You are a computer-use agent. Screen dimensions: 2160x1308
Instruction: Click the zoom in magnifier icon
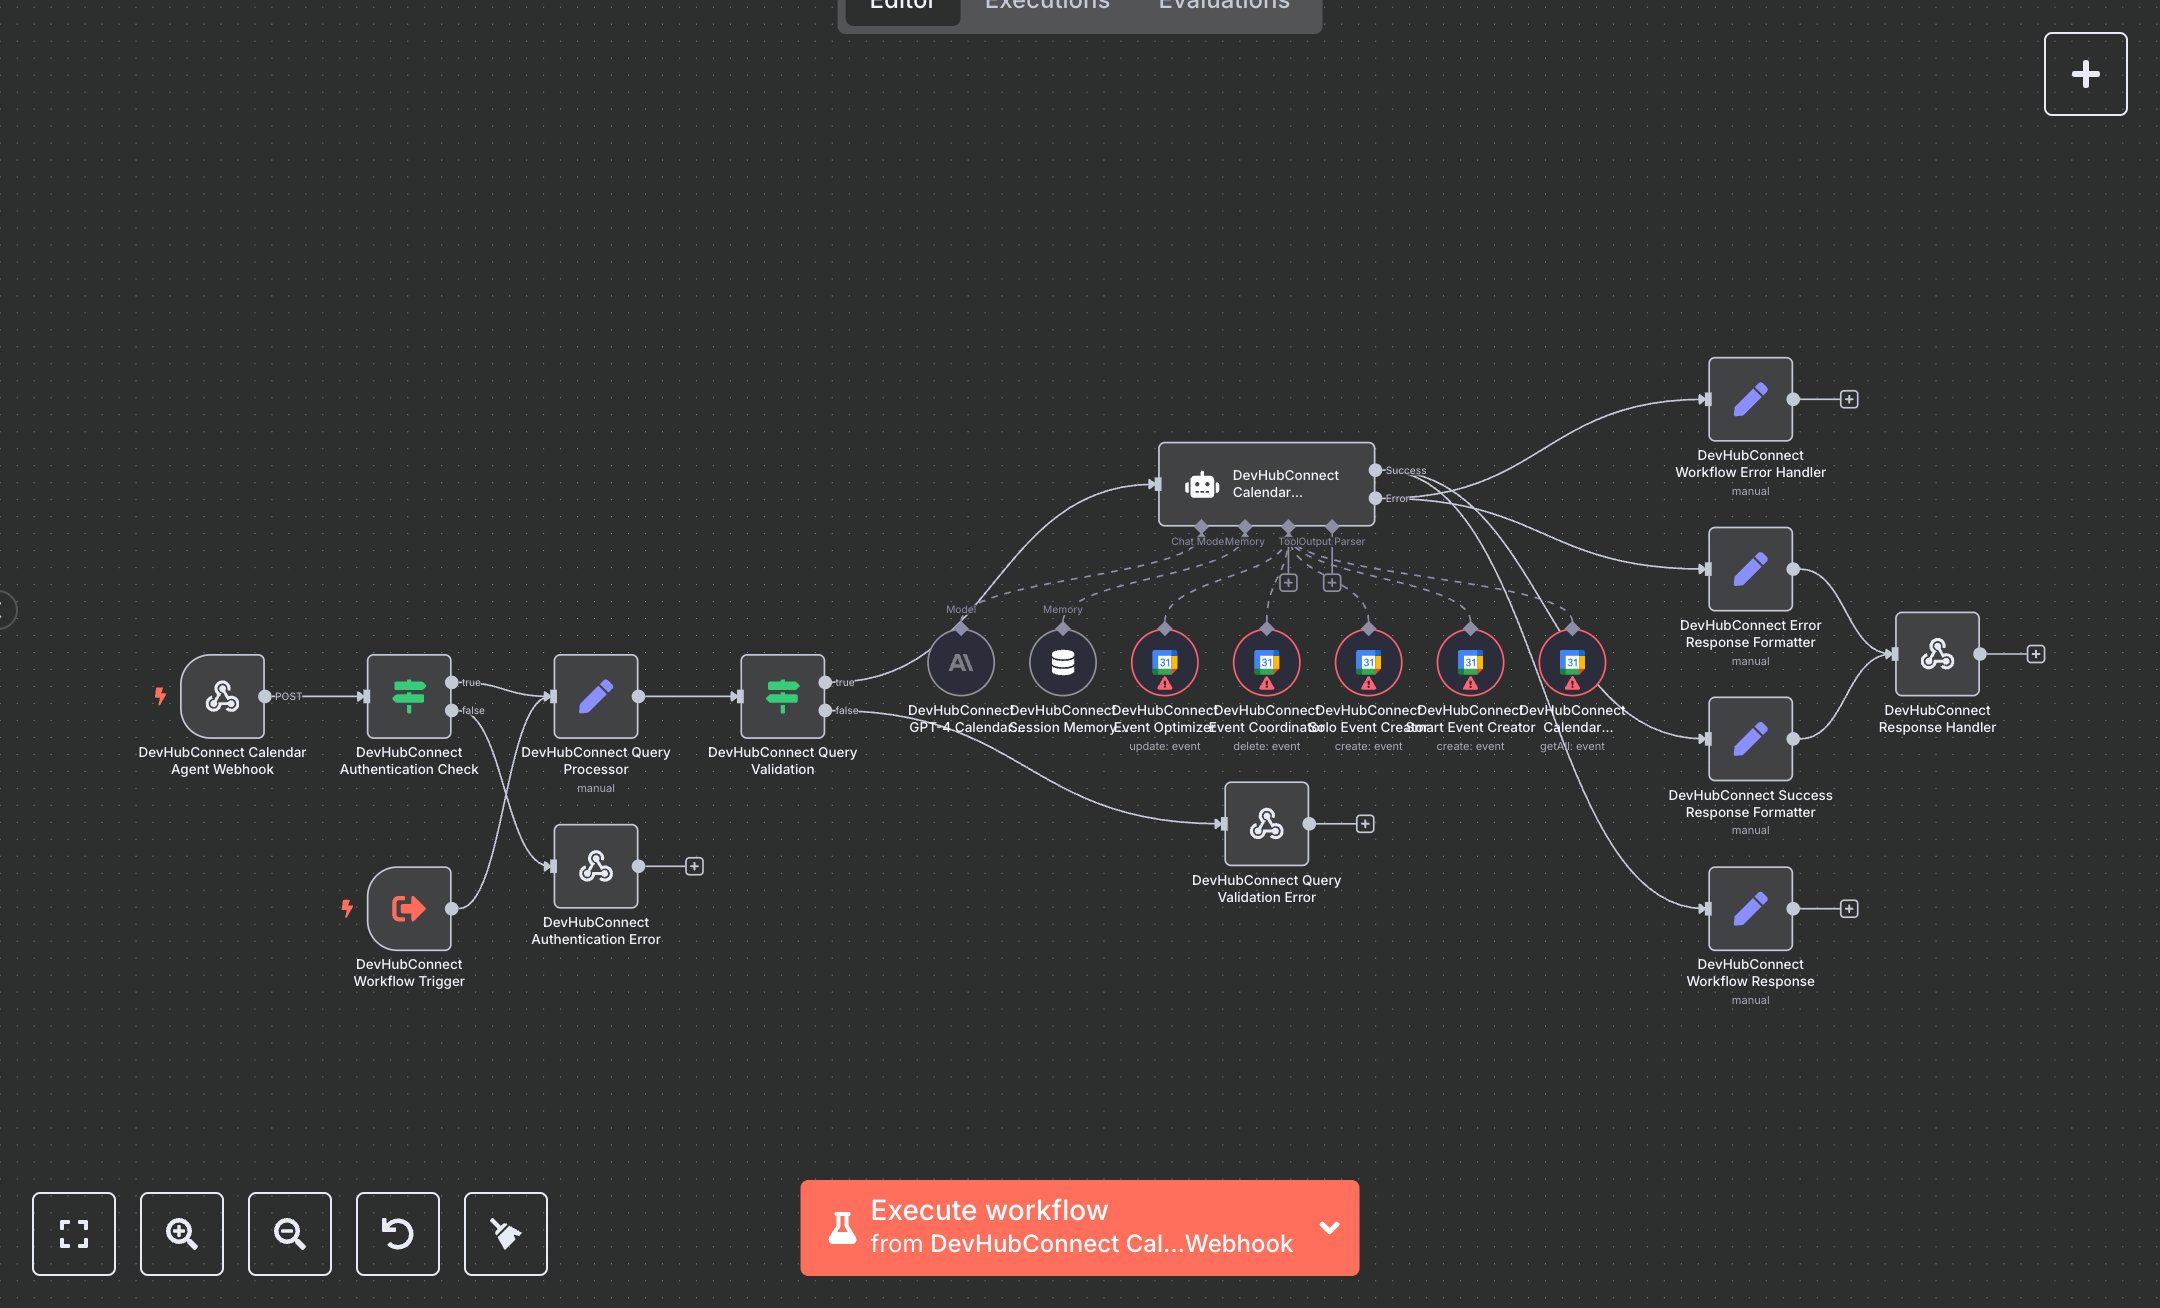tap(182, 1233)
